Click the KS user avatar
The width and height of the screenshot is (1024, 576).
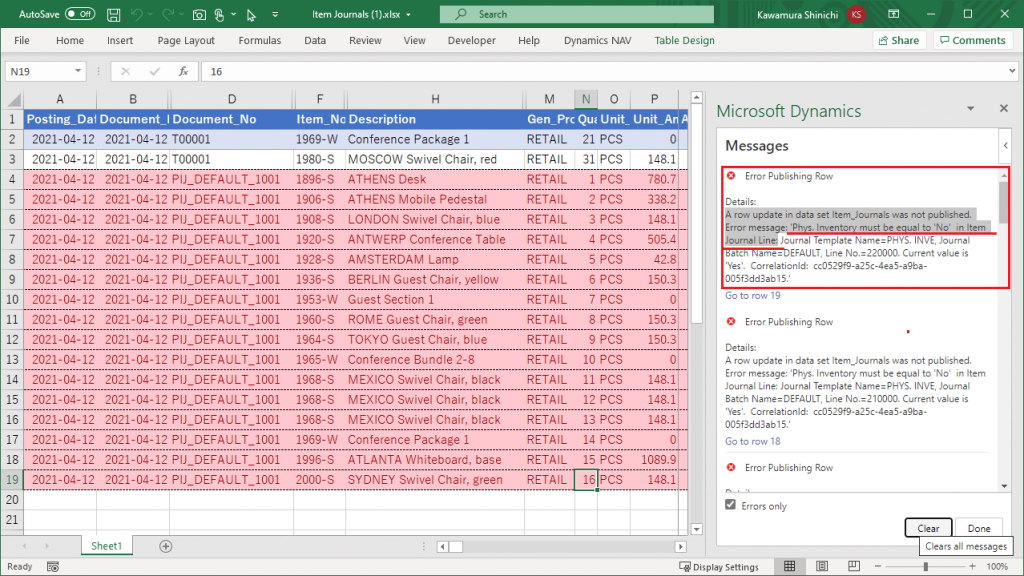(x=856, y=14)
